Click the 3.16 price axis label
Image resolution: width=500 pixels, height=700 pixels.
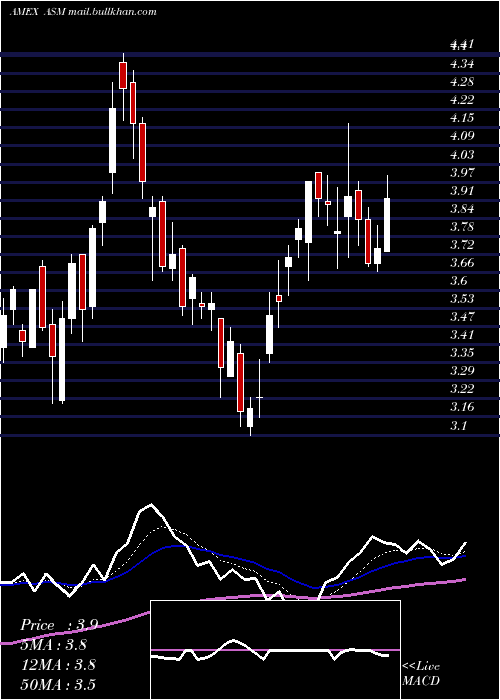coord(462,407)
